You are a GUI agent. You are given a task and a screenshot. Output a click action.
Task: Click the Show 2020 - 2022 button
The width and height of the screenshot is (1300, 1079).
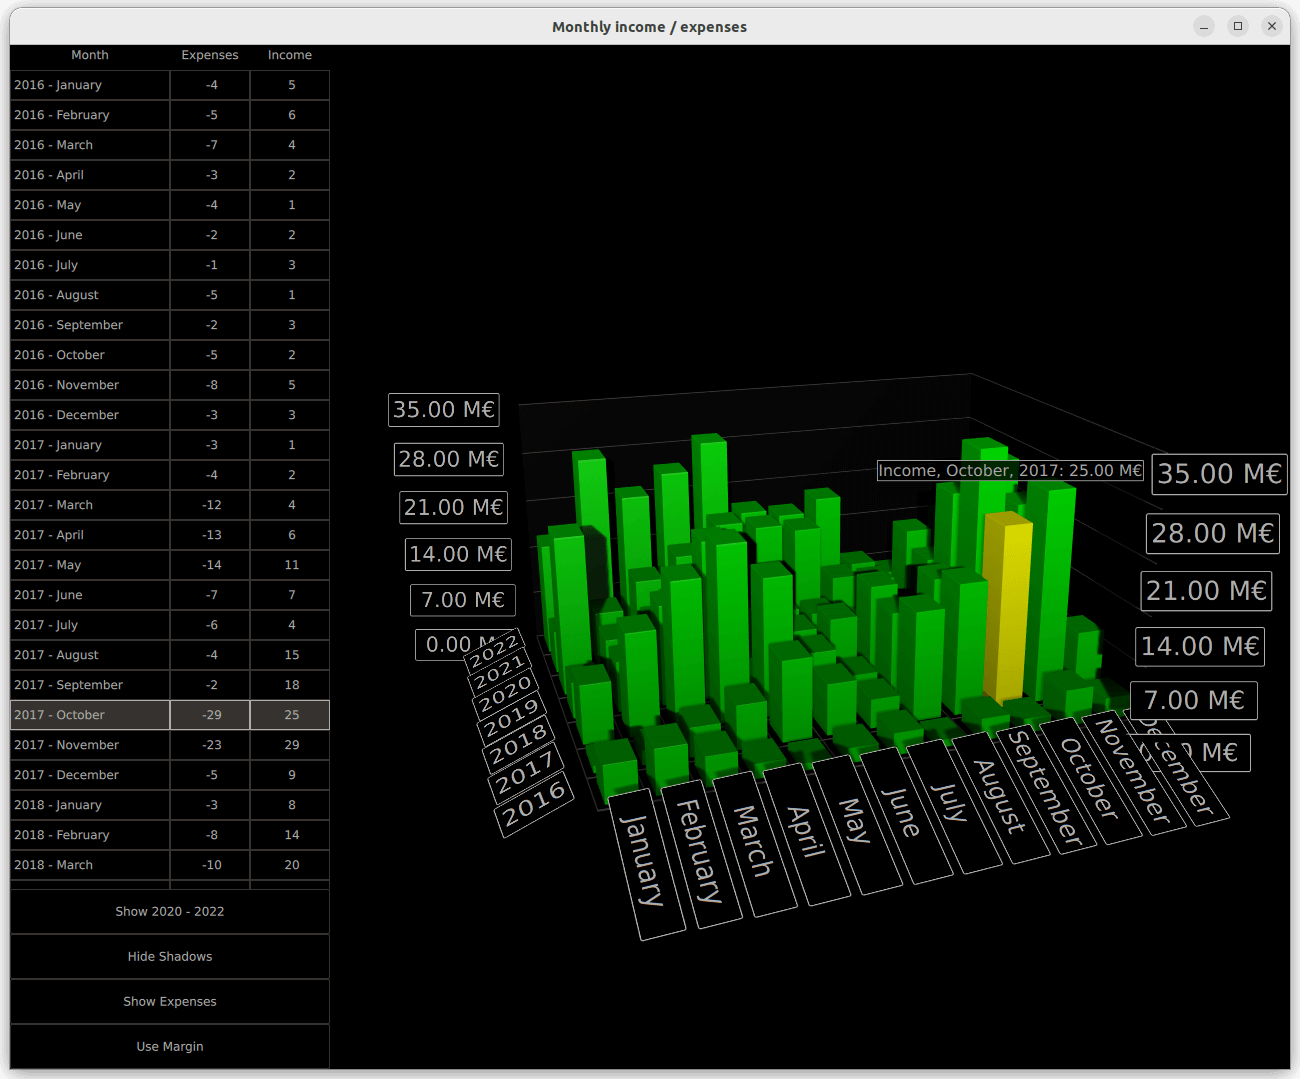pos(169,911)
